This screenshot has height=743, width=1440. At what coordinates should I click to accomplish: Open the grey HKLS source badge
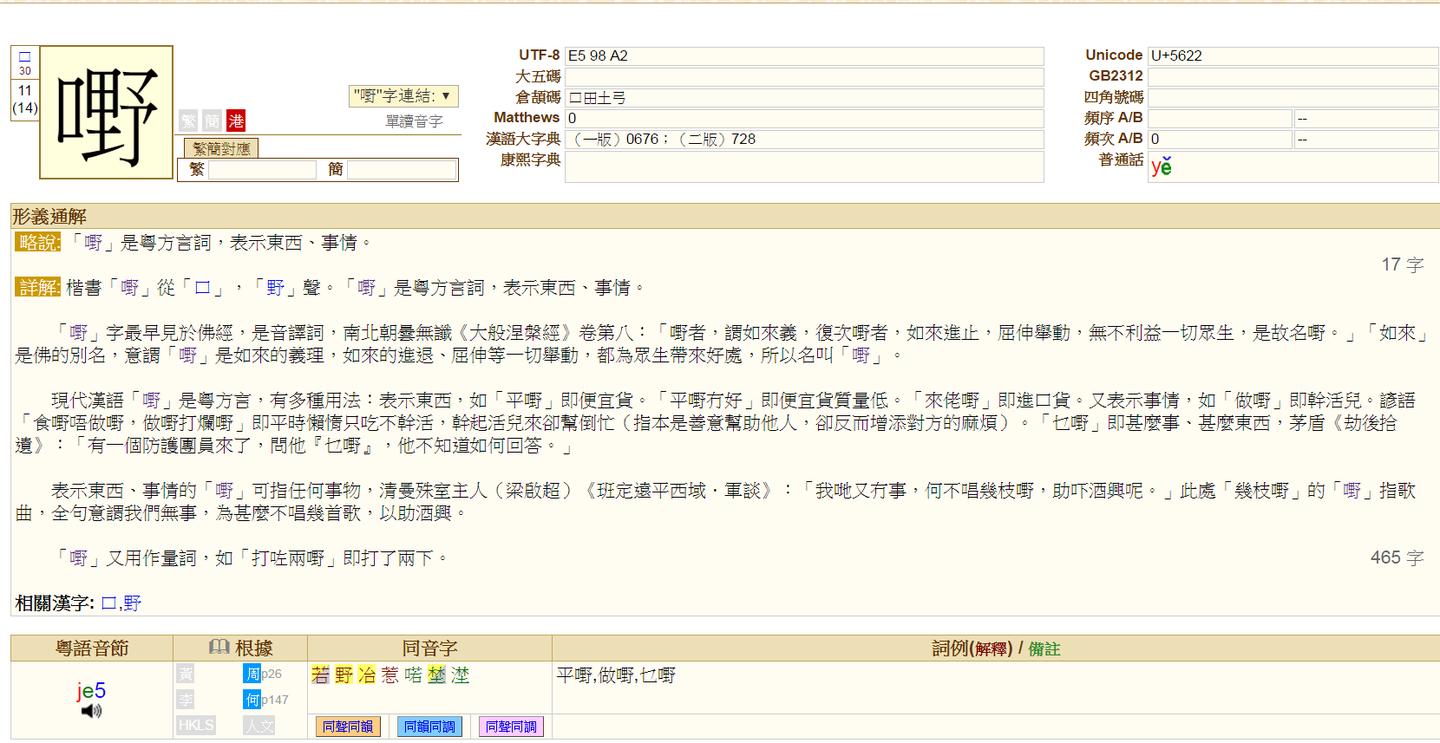coord(196,725)
